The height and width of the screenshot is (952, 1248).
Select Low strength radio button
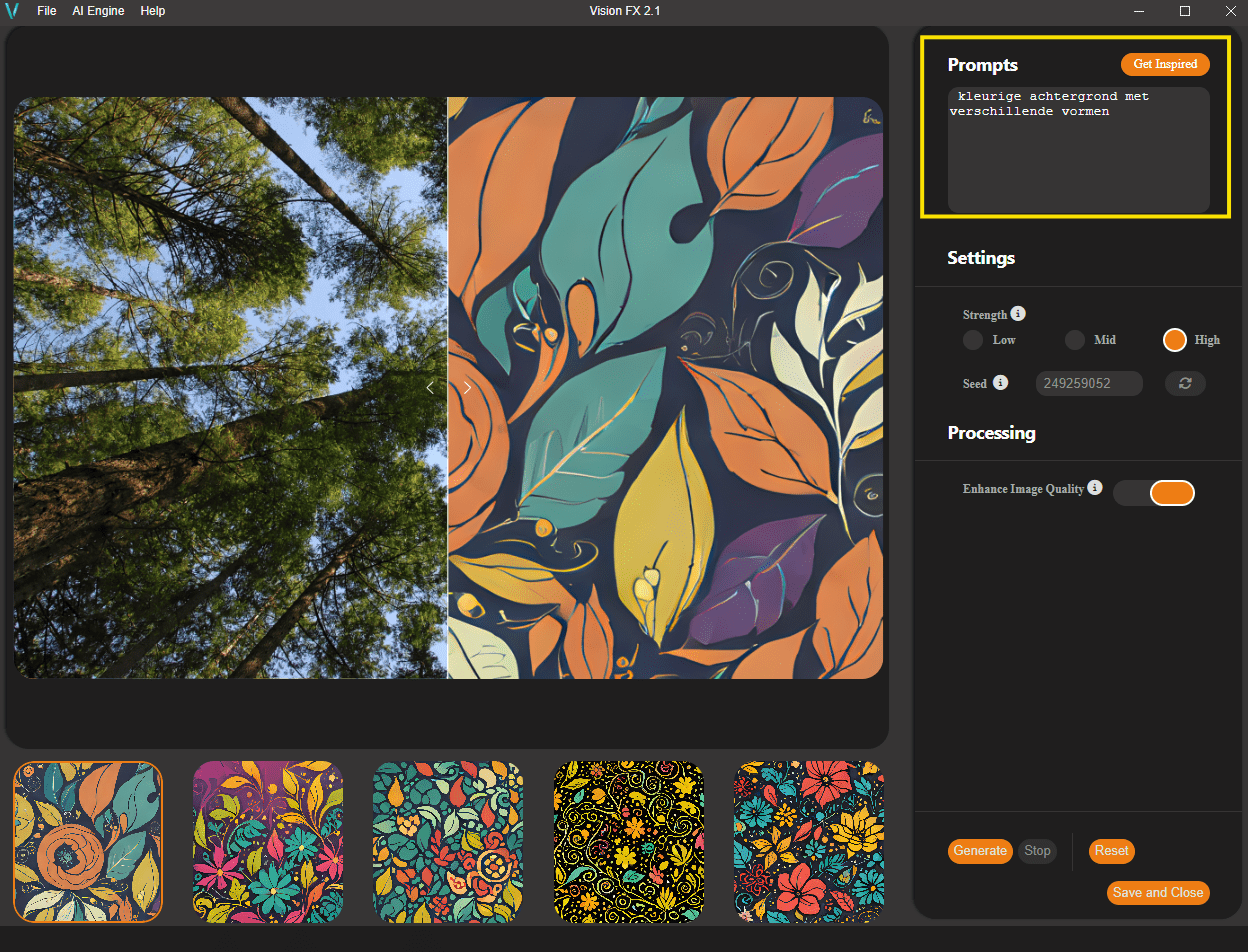(x=972, y=340)
